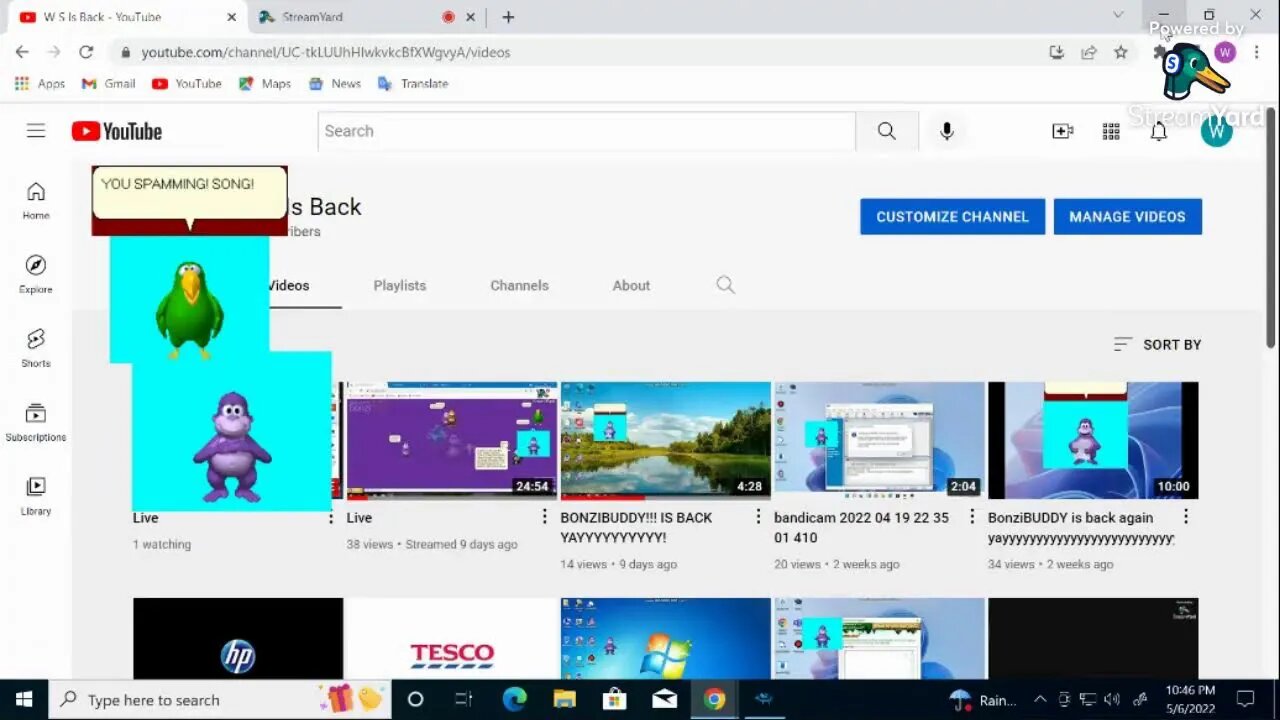Open Library in the sidebar
The image size is (1280, 720).
[36, 496]
